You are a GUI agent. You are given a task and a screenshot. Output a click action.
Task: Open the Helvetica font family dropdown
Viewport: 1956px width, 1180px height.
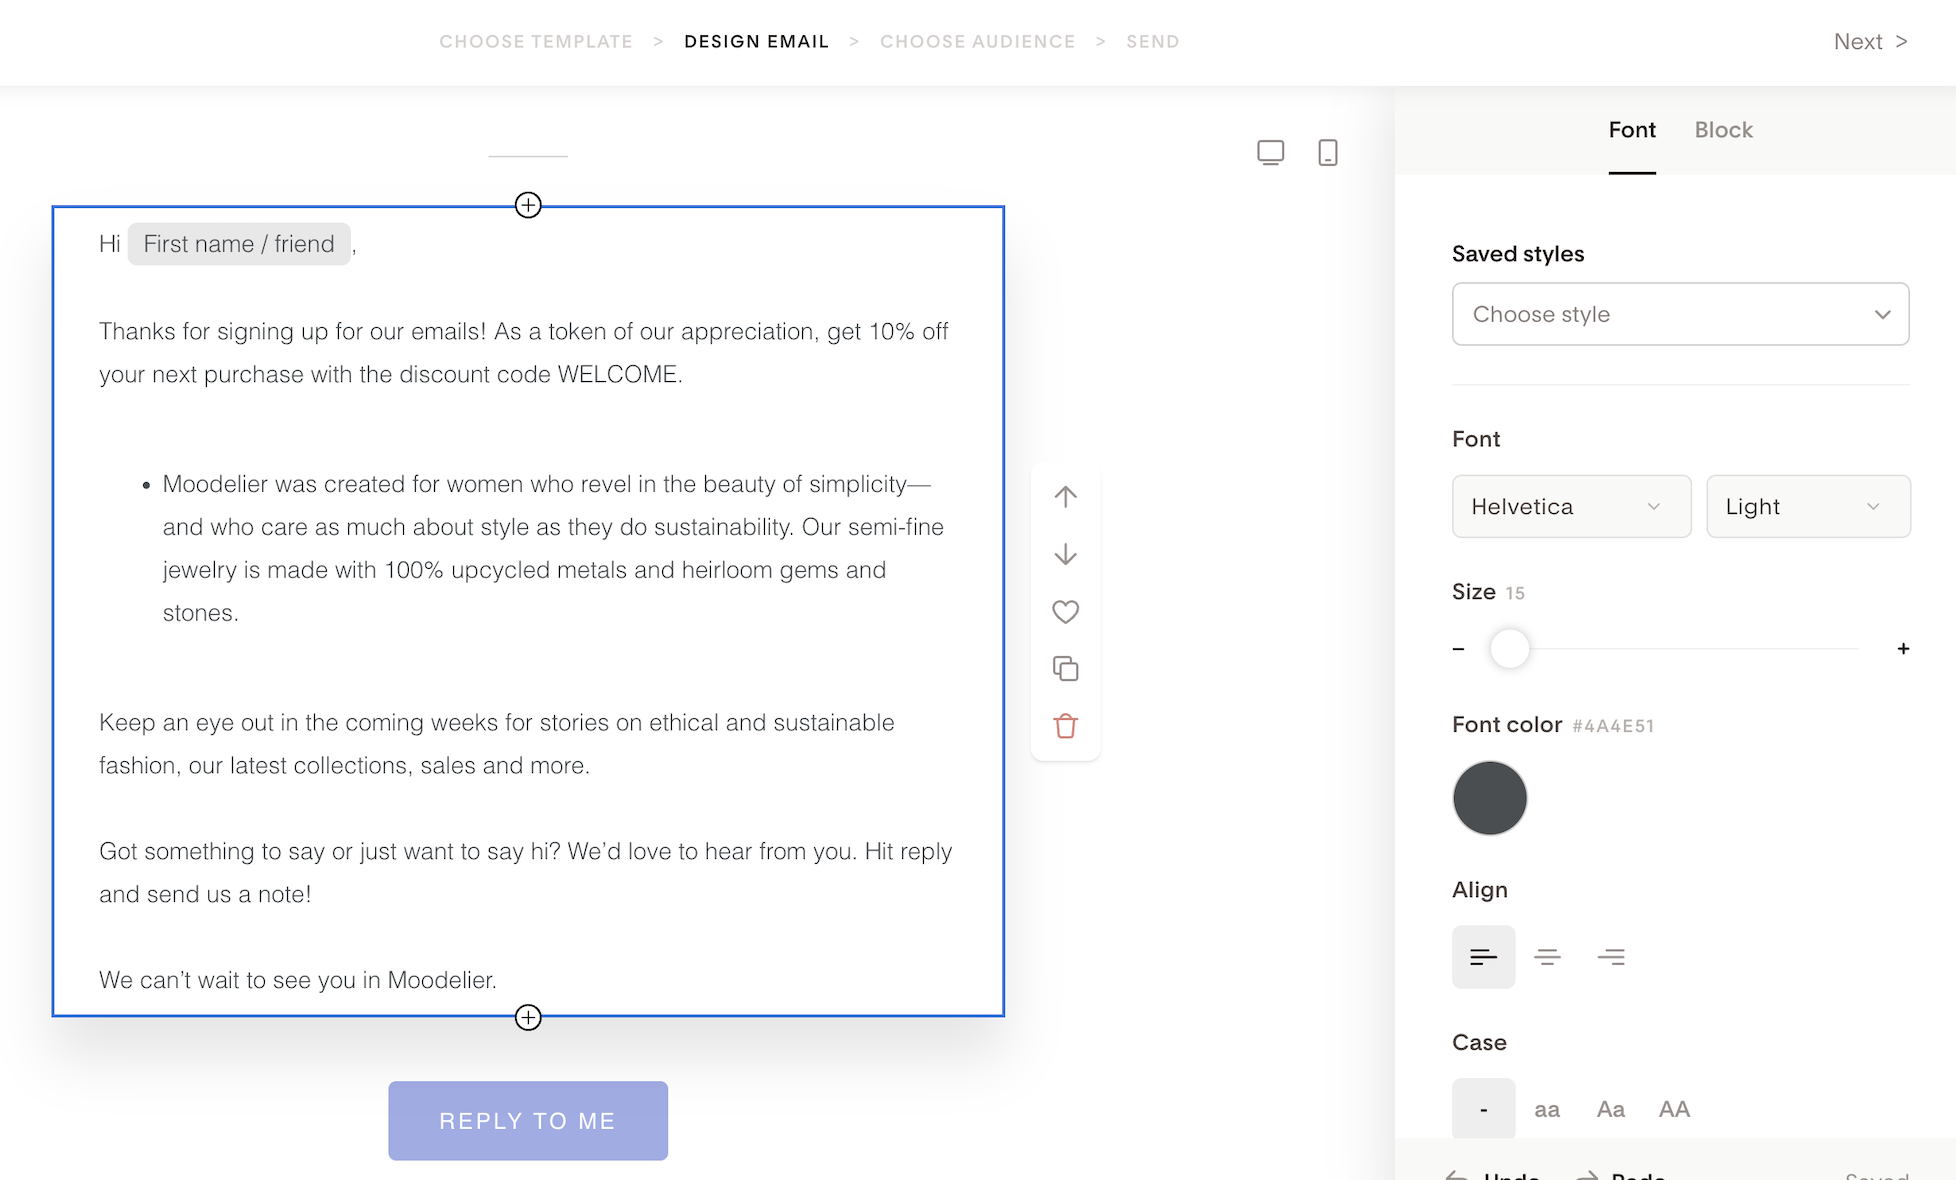point(1571,506)
